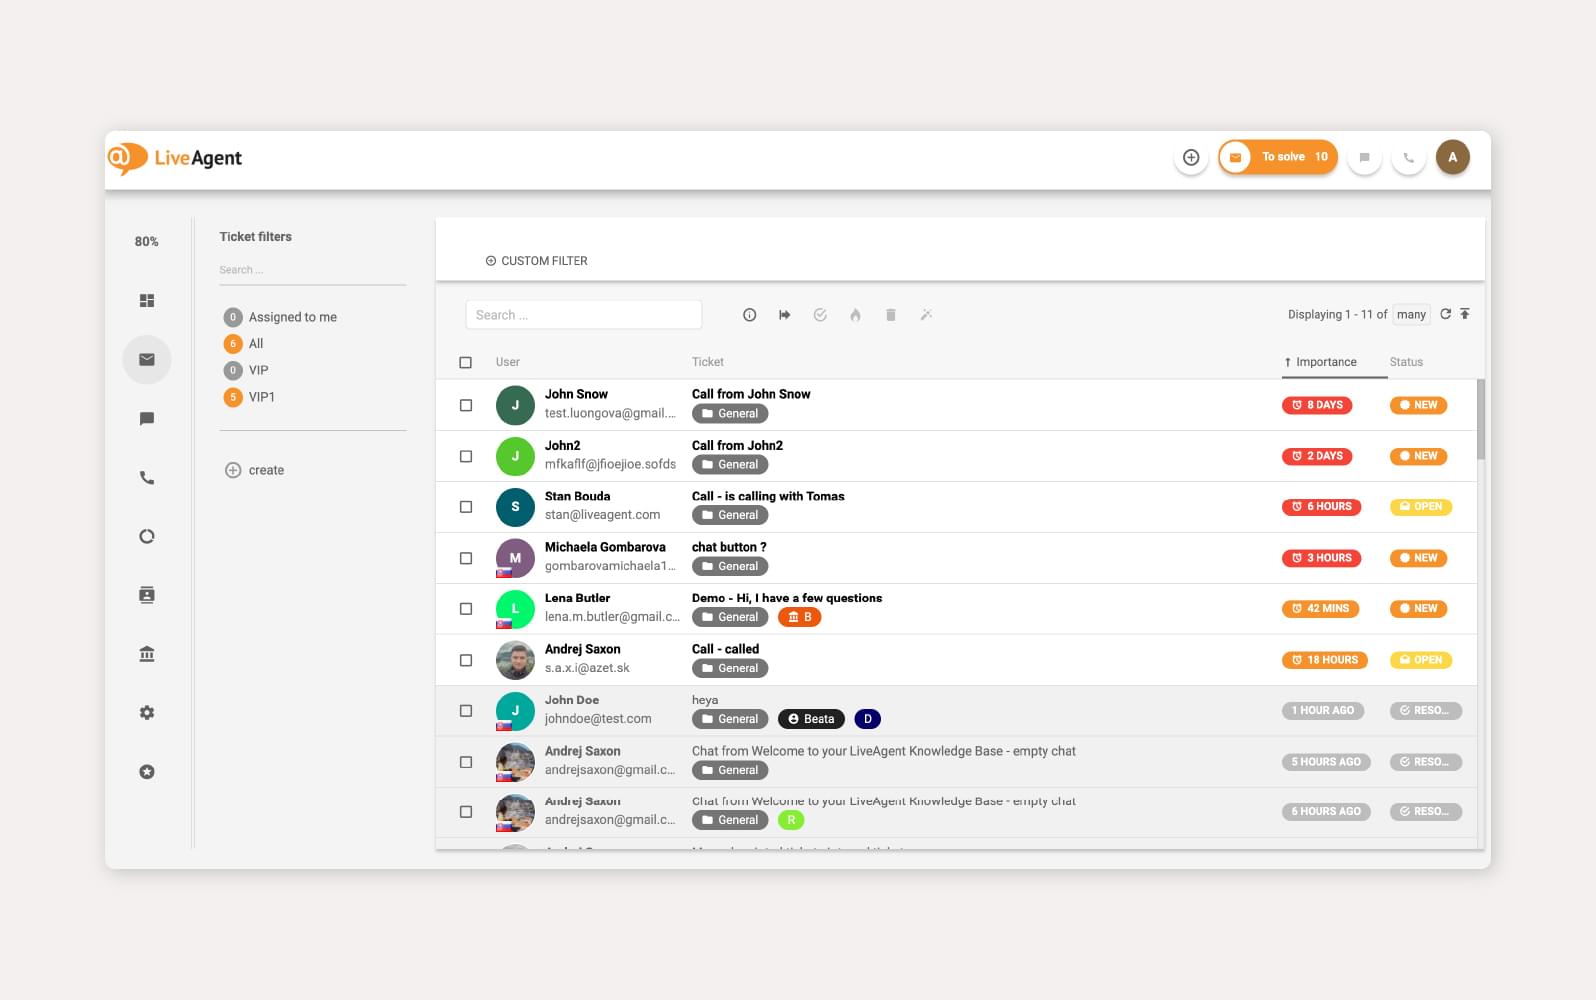This screenshot has height=1000, width=1596.
Task: Click the ticket list vertical scrollbar
Action: point(1481,420)
